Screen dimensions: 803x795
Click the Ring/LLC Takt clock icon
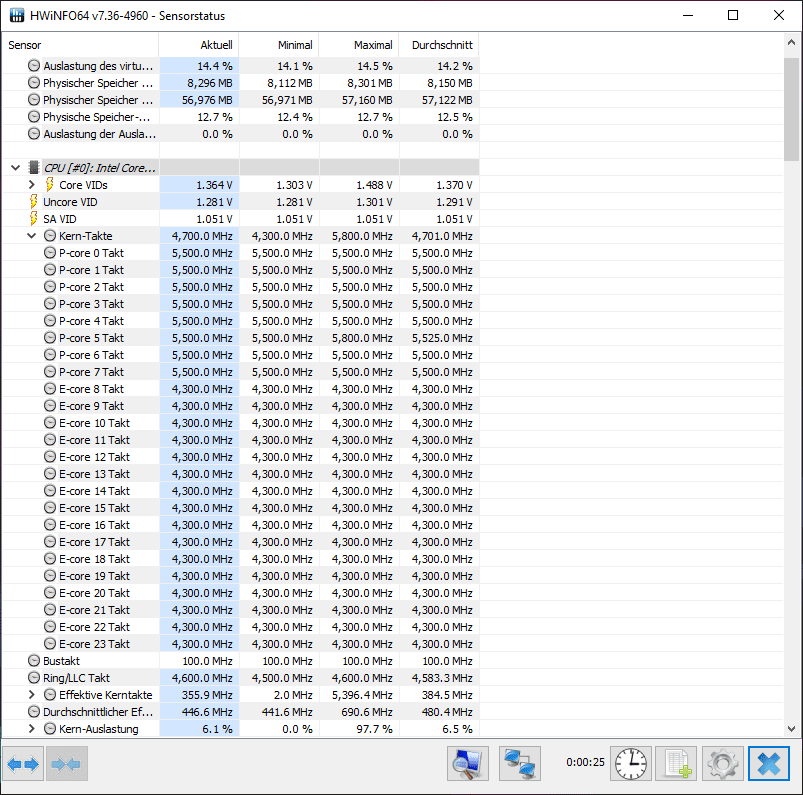[x=34, y=678]
